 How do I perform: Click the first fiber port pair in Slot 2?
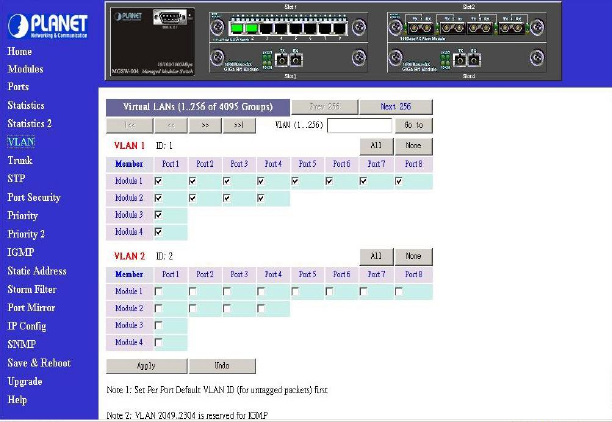tap(420, 28)
